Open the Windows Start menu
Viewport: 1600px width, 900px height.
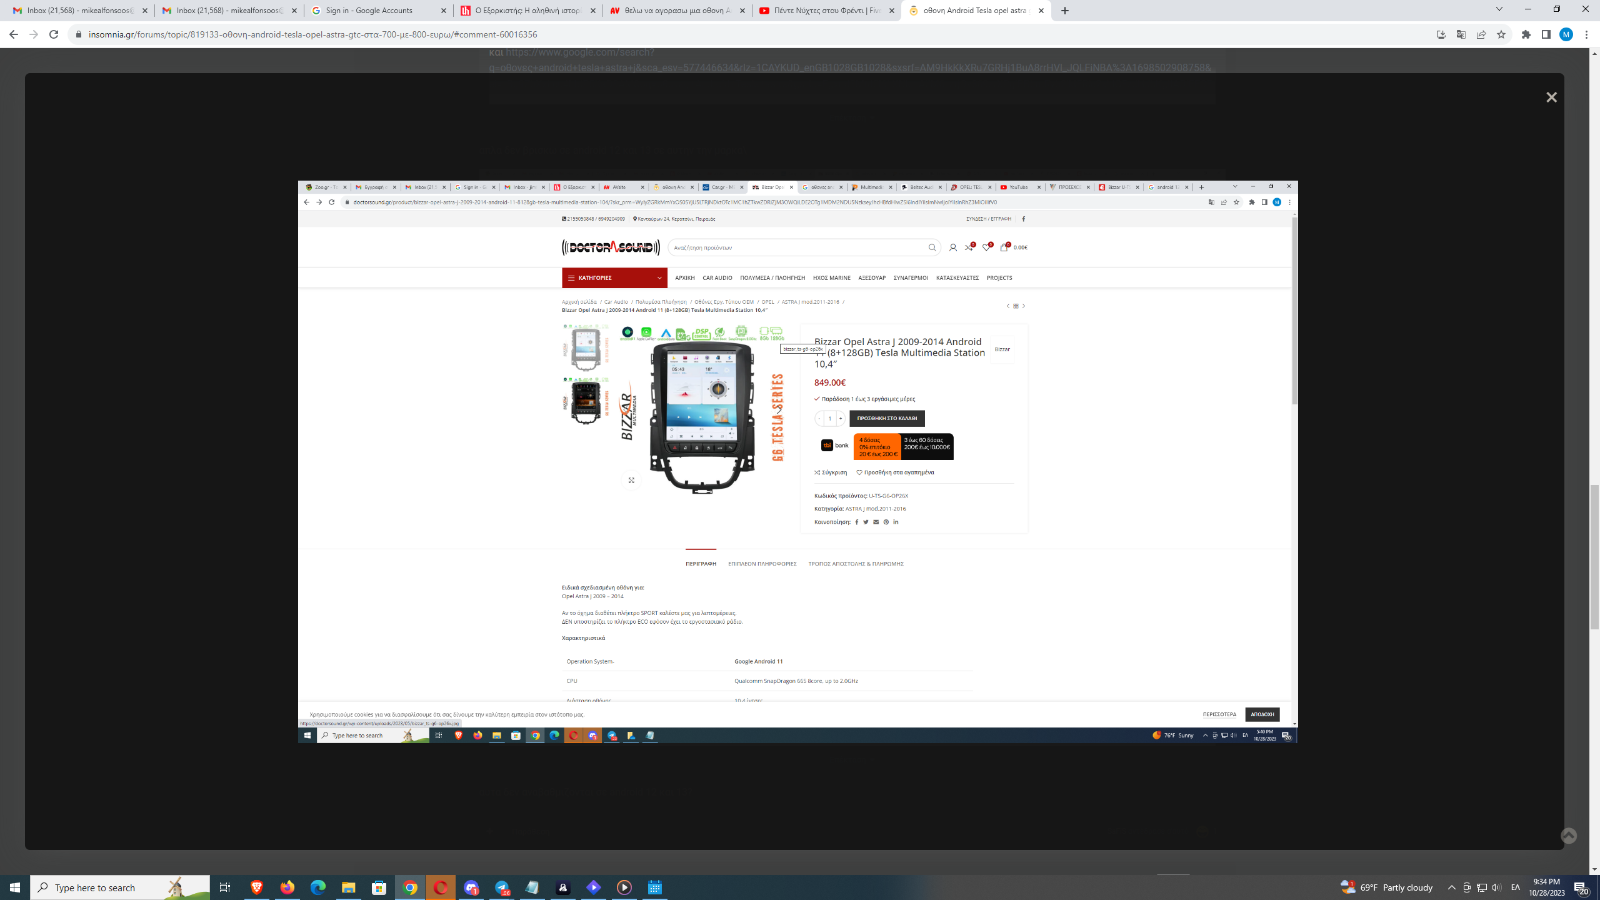pos(15,887)
